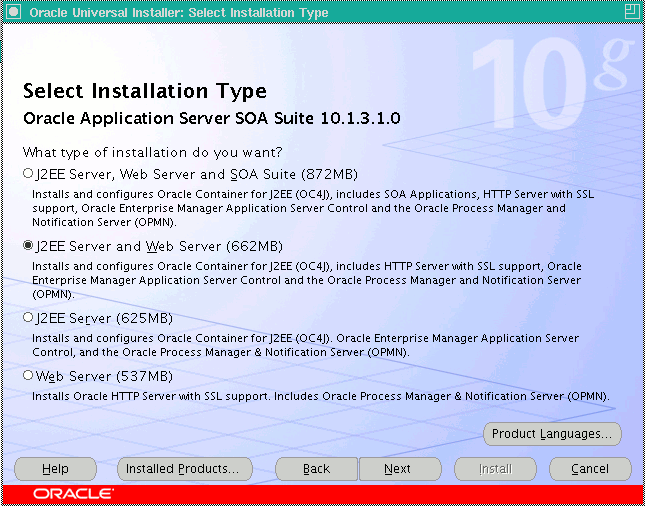The image size is (645, 508).
Task: Click the greyed-out Install button
Action: point(495,469)
